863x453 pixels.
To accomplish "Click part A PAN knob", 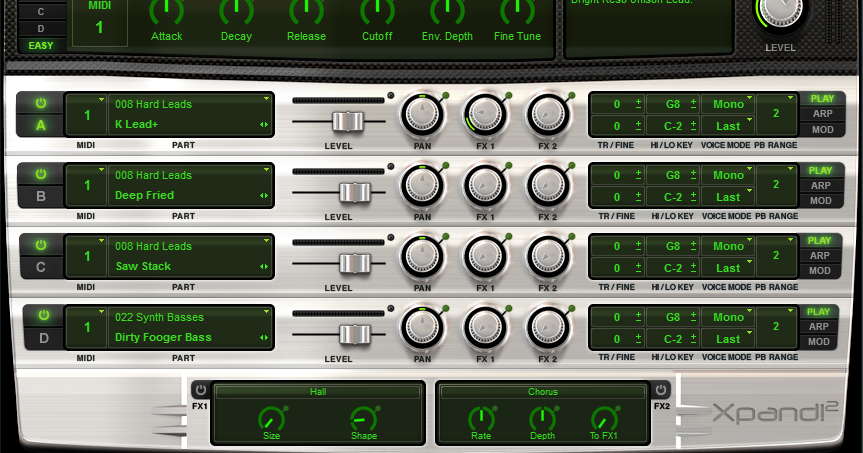I will click(422, 115).
